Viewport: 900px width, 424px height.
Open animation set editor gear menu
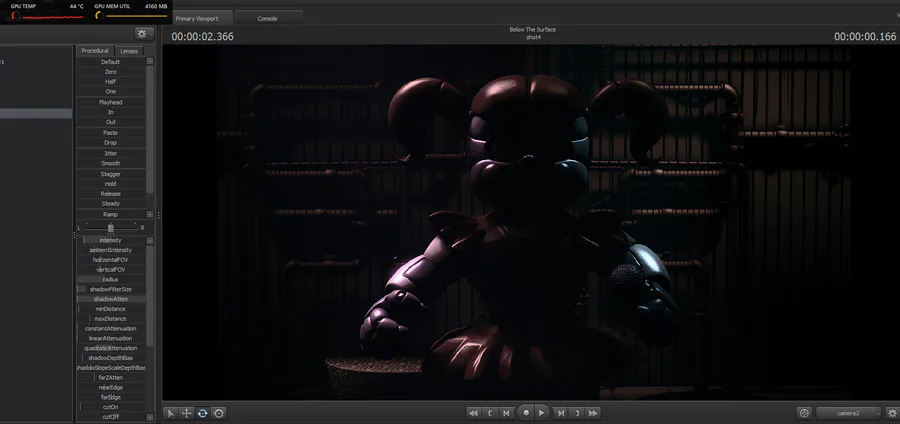(142, 33)
